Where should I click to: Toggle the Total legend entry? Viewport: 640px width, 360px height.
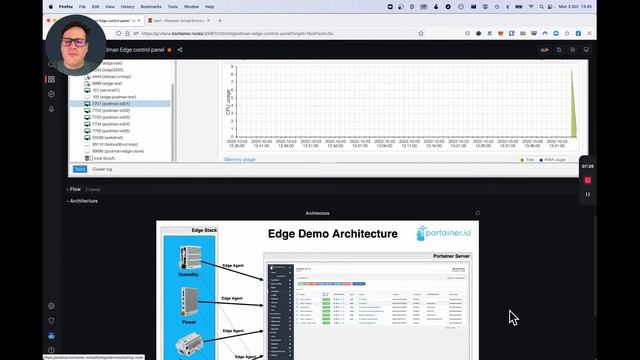tap(527, 160)
